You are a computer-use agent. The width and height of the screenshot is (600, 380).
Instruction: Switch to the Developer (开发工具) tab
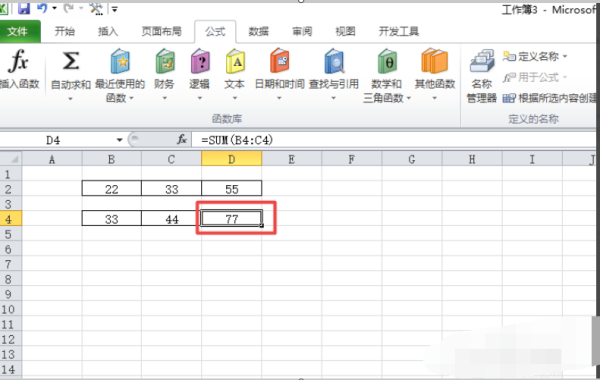[399, 31]
